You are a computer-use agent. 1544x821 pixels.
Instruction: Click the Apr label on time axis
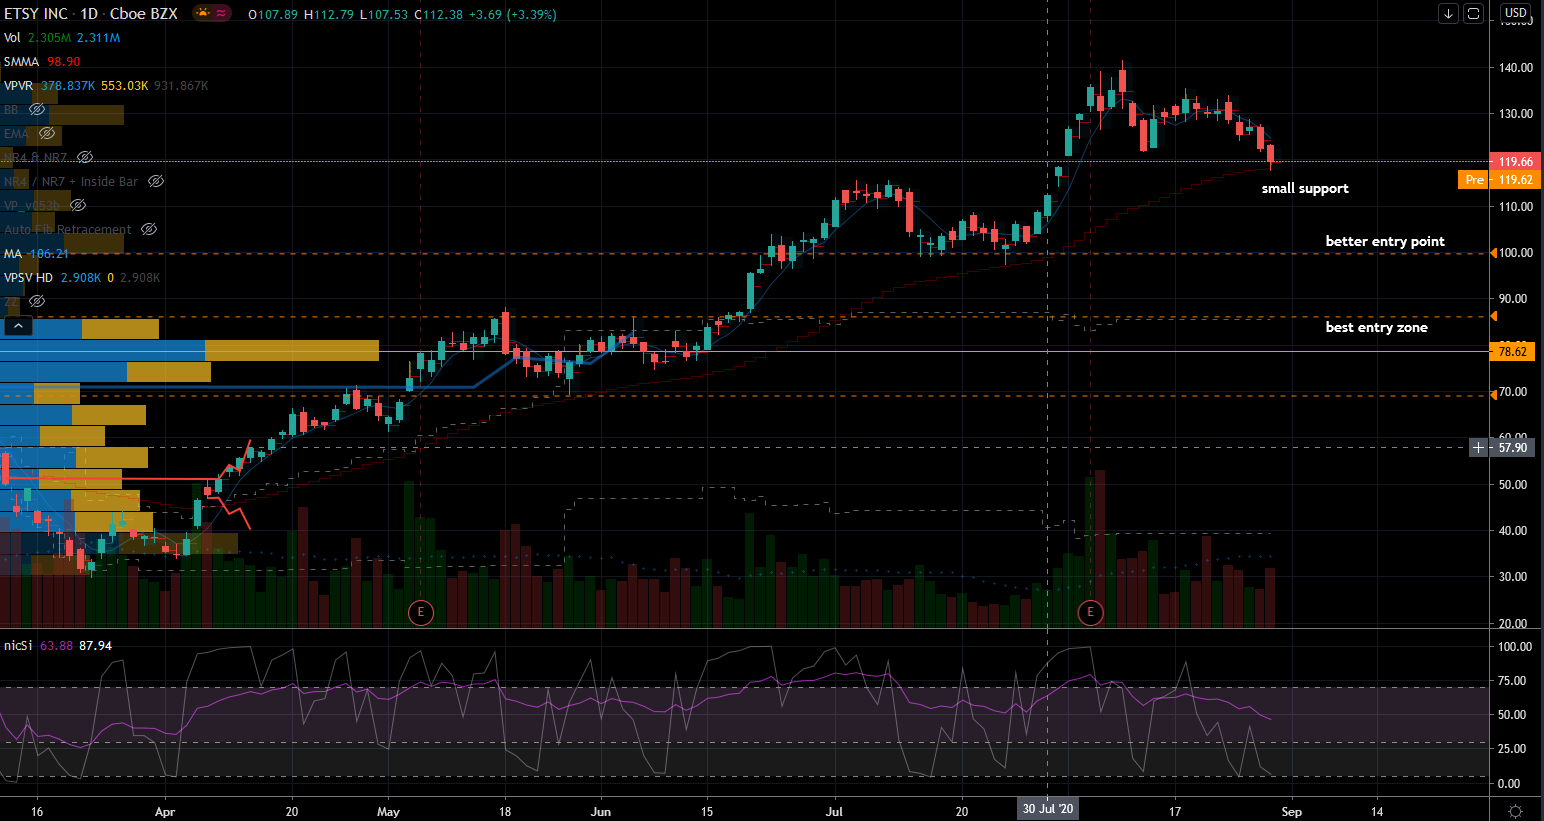165,812
